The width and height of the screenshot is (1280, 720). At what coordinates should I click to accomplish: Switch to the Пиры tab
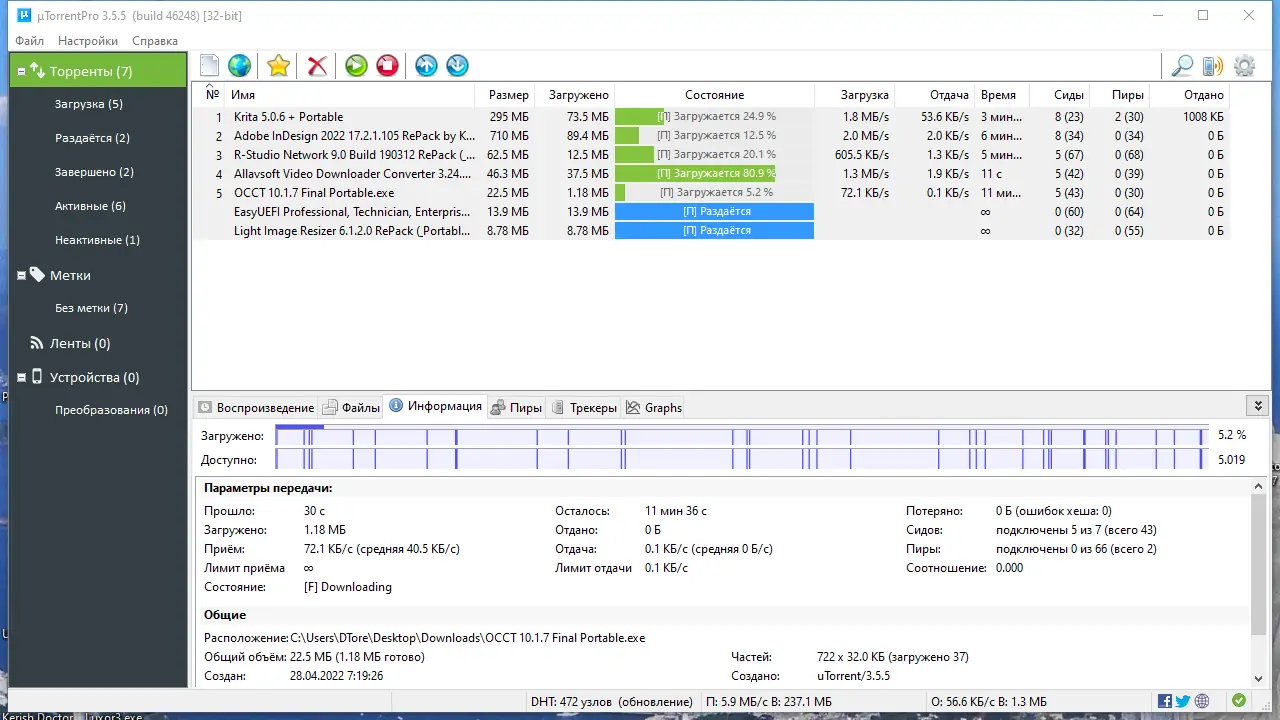tap(517, 407)
